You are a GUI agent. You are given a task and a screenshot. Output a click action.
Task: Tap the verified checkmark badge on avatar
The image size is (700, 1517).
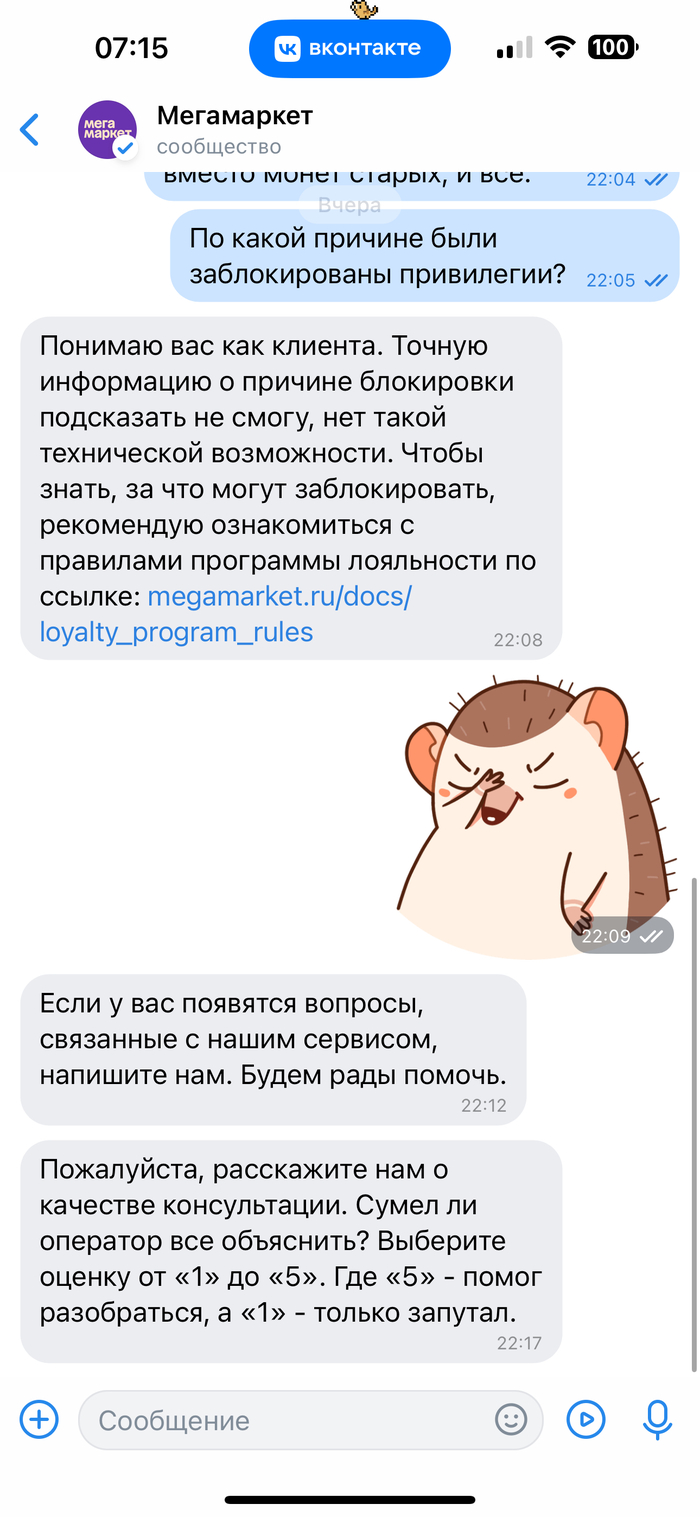click(125, 148)
